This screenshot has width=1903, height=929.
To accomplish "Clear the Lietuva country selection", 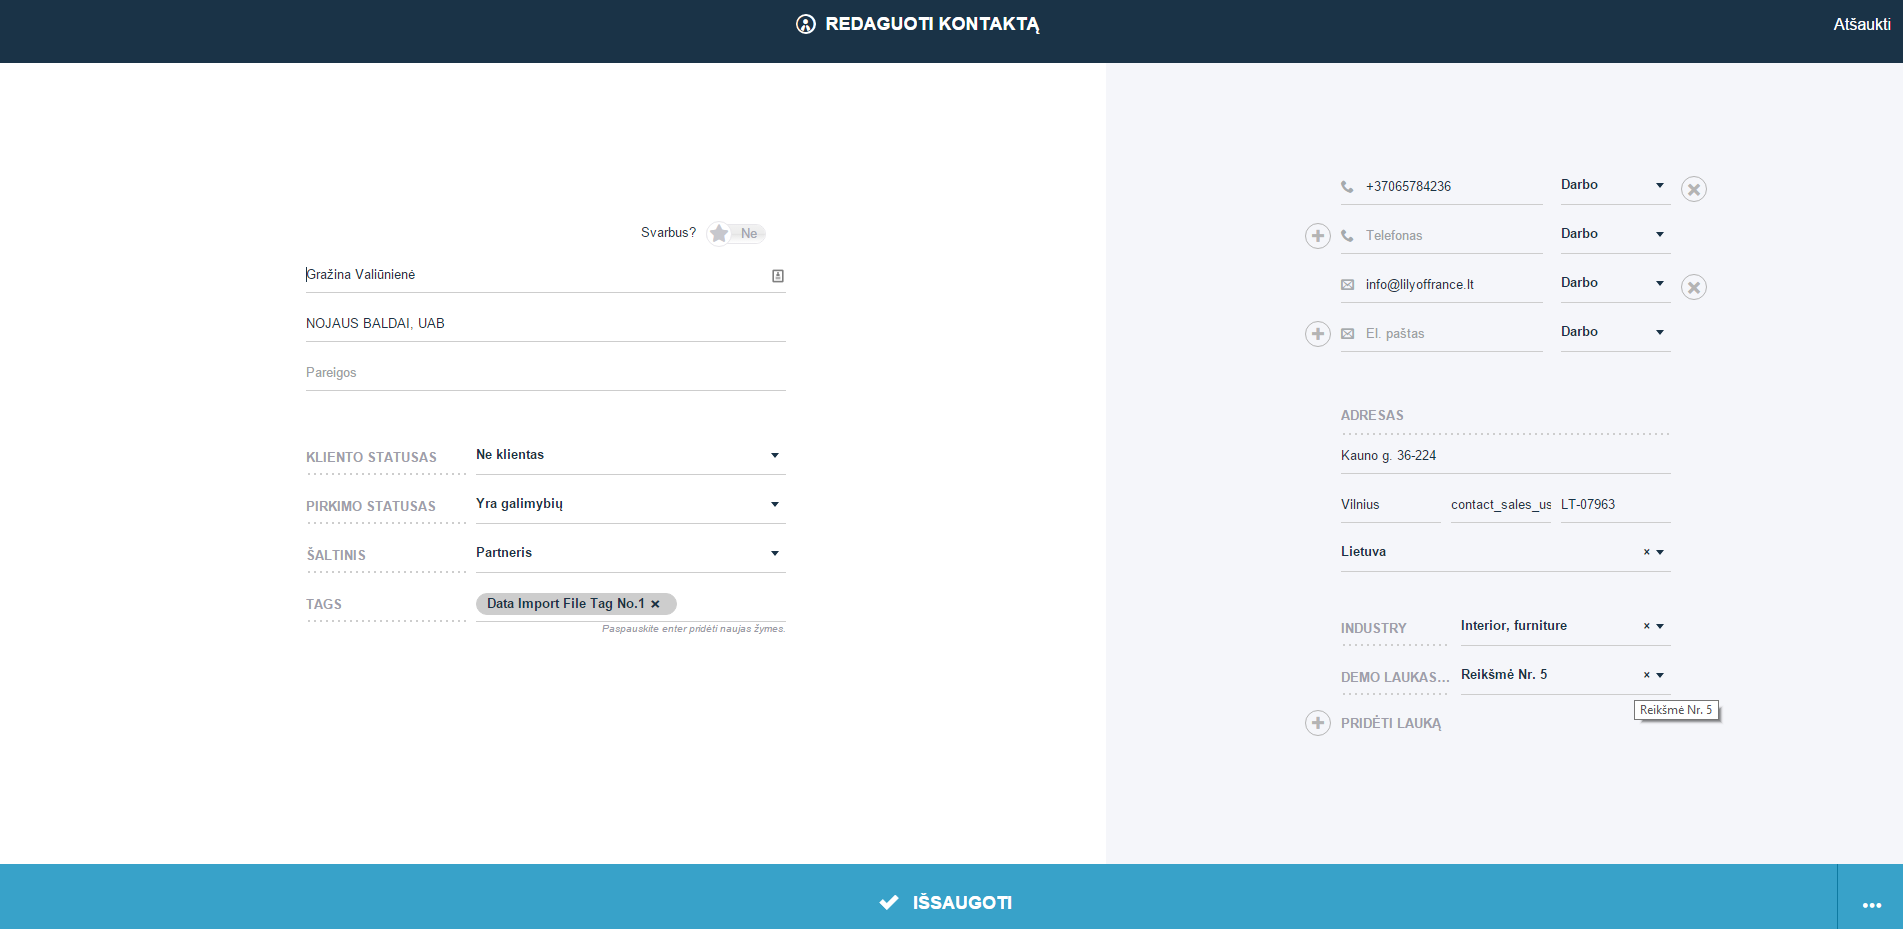I will [x=1646, y=552].
